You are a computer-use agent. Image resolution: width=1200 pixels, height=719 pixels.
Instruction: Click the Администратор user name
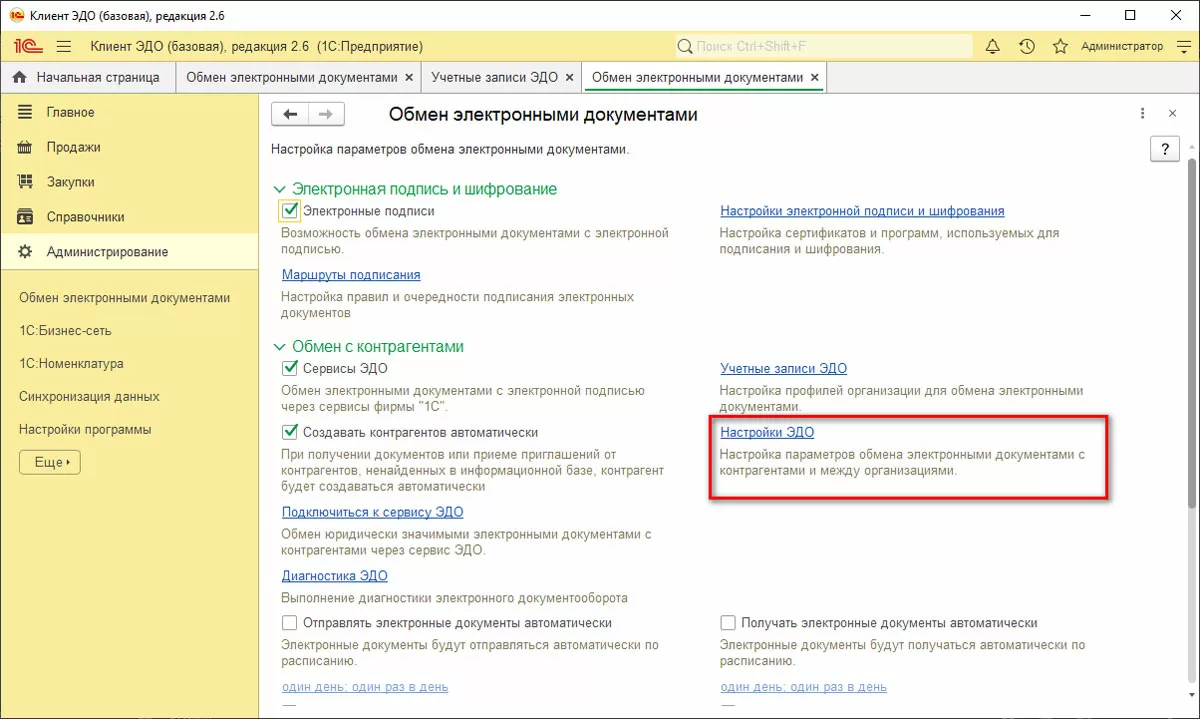tap(1122, 47)
